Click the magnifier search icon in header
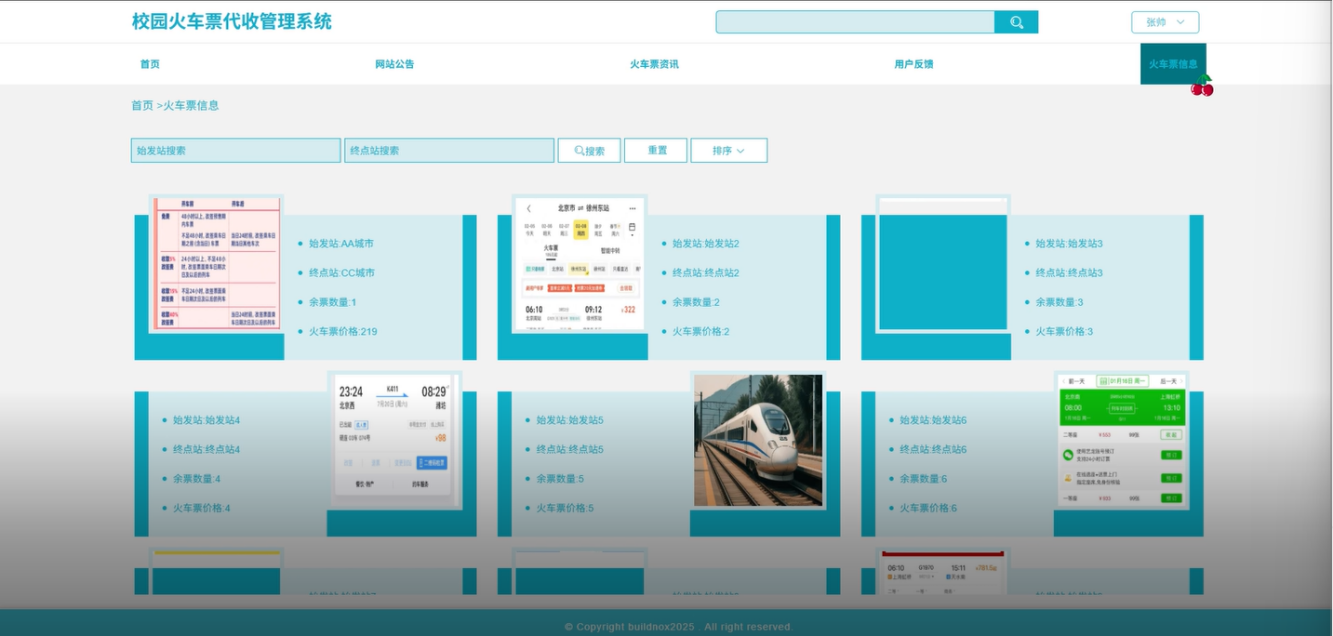The width and height of the screenshot is (1333, 636). point(1016,22)
